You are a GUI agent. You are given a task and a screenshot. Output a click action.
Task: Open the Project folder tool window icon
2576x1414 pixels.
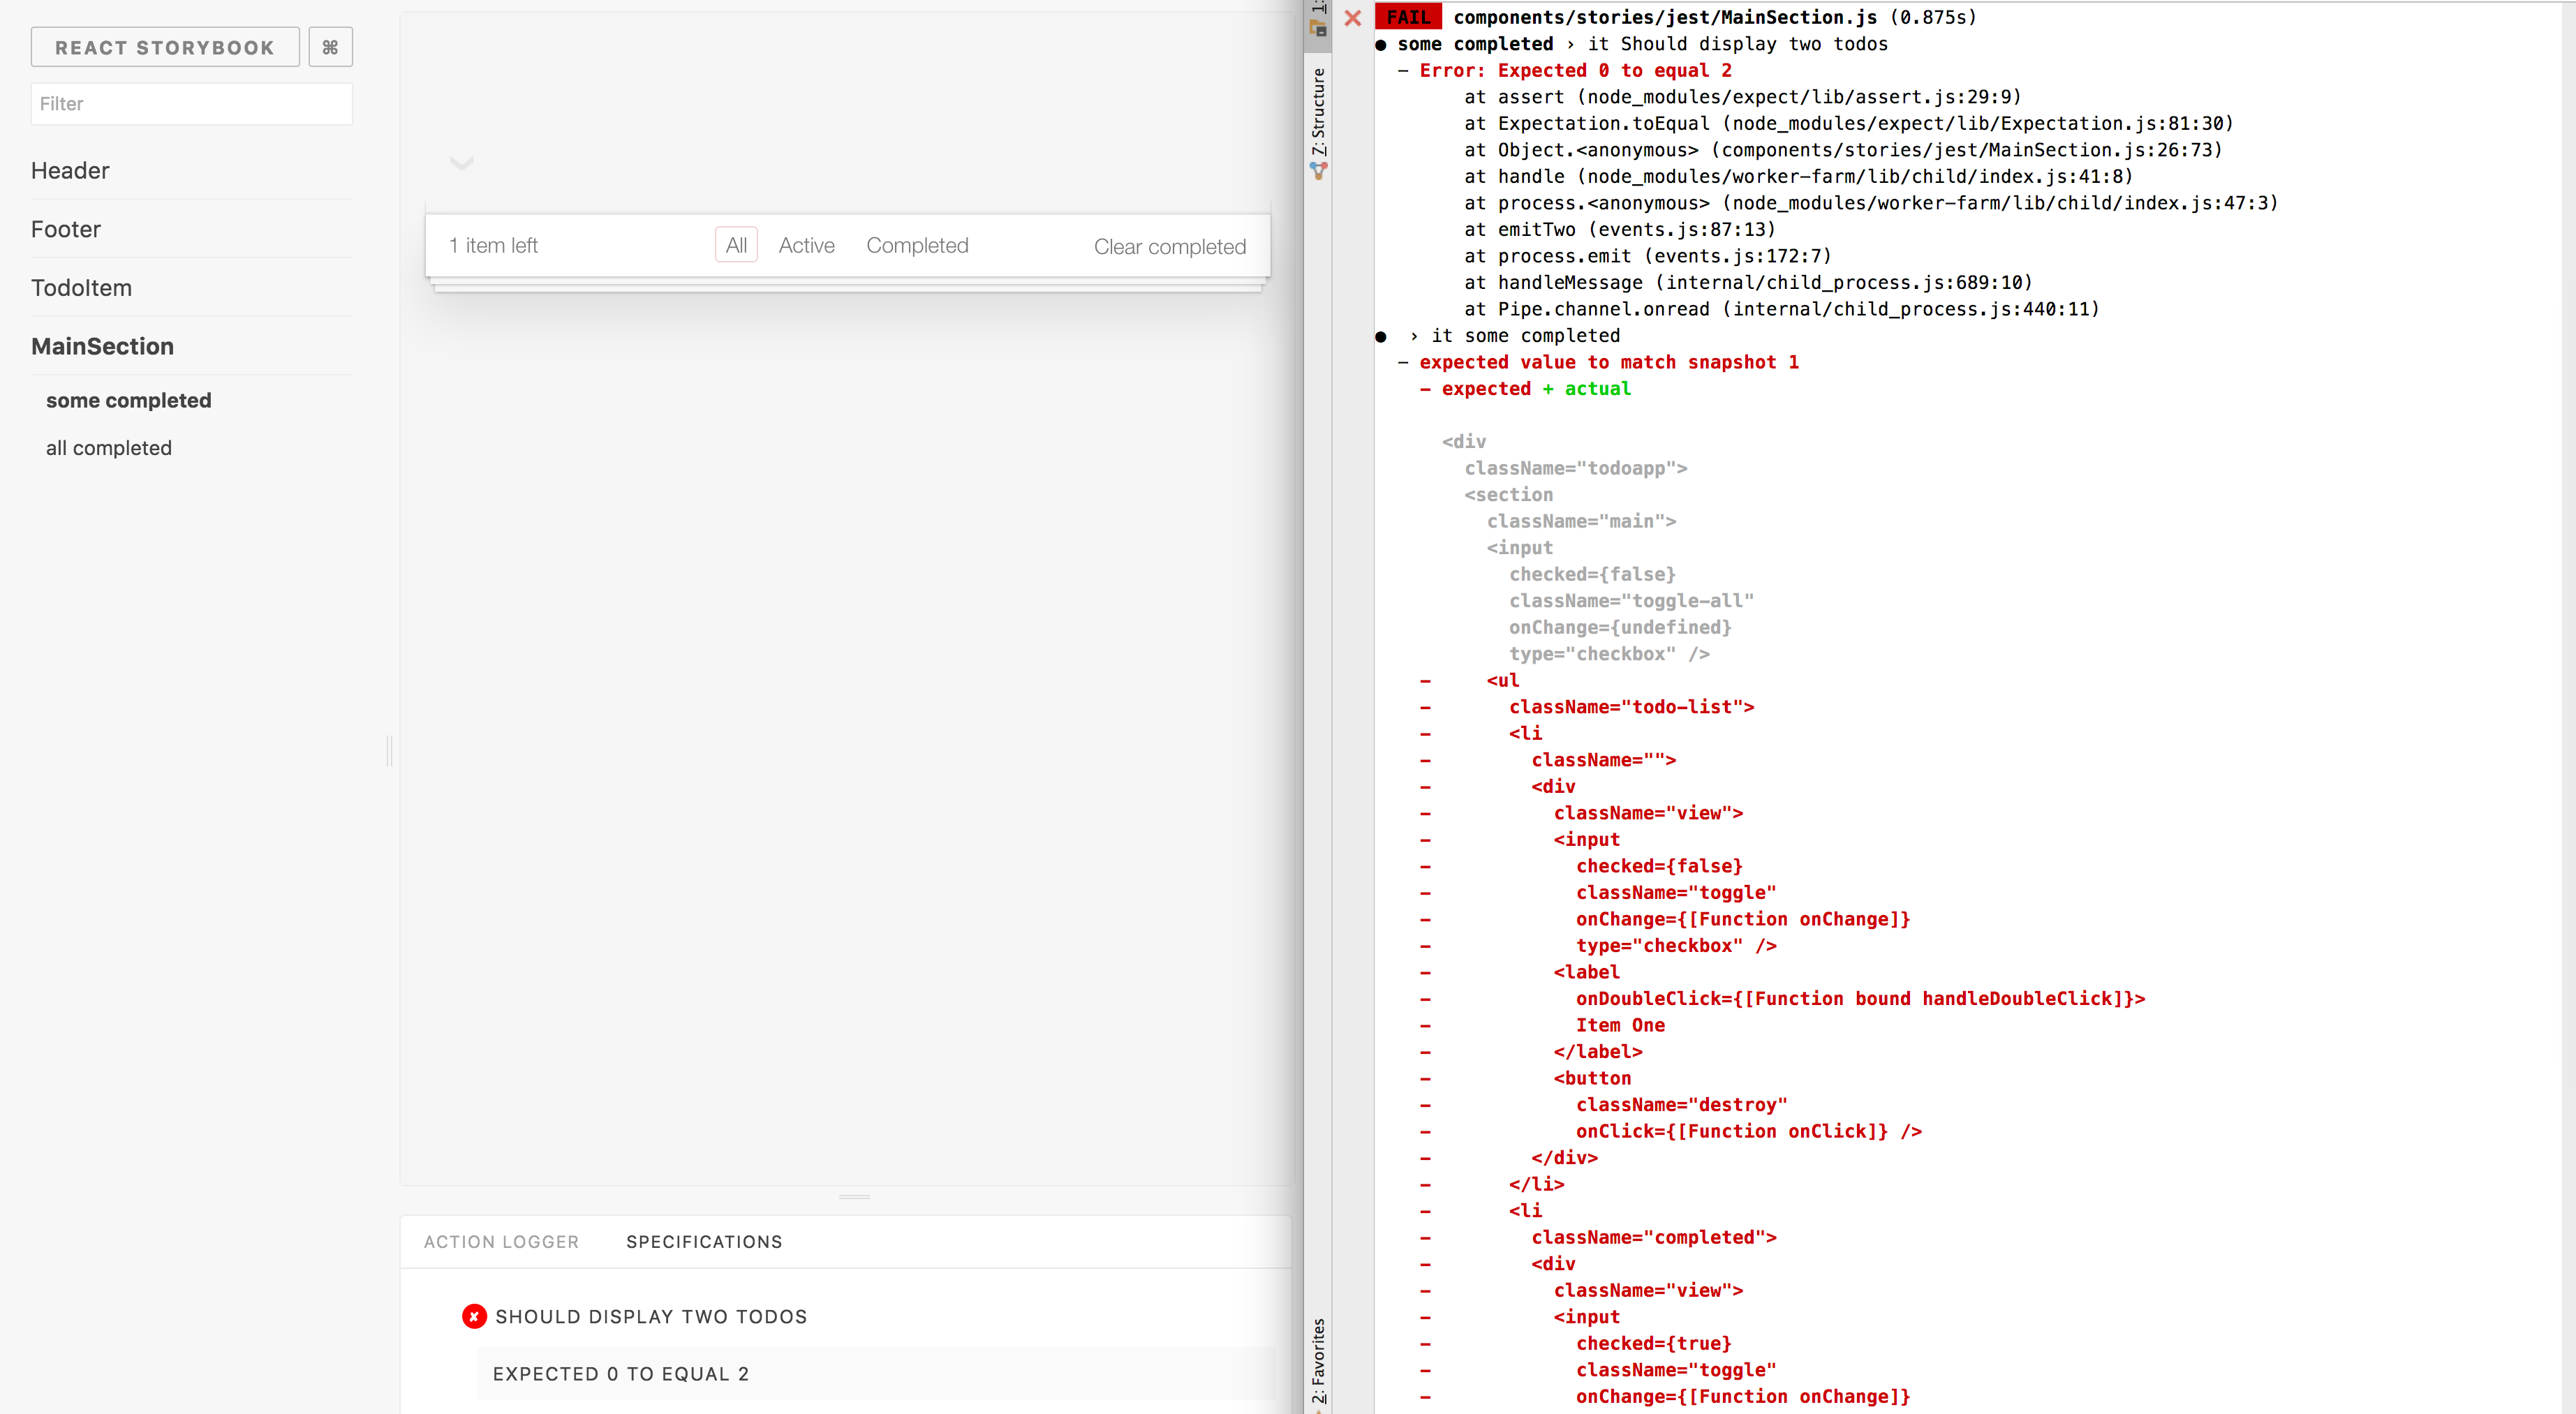1318,28
